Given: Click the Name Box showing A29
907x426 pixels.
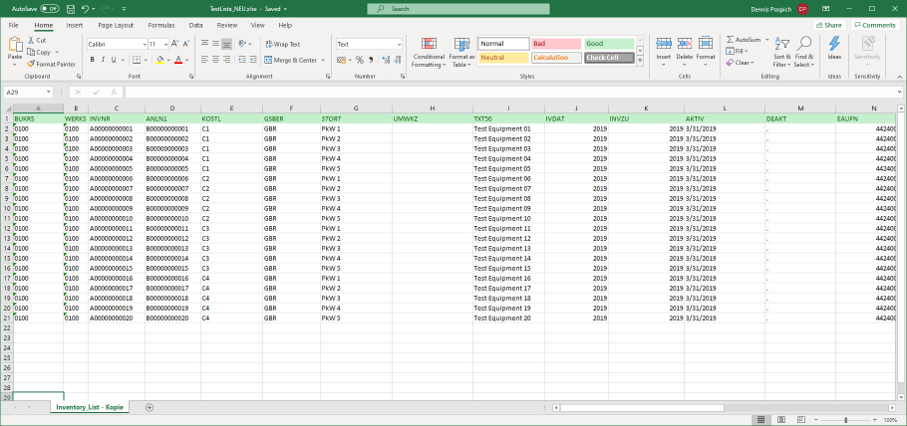Looking at the screenshot, I should 28,92.
